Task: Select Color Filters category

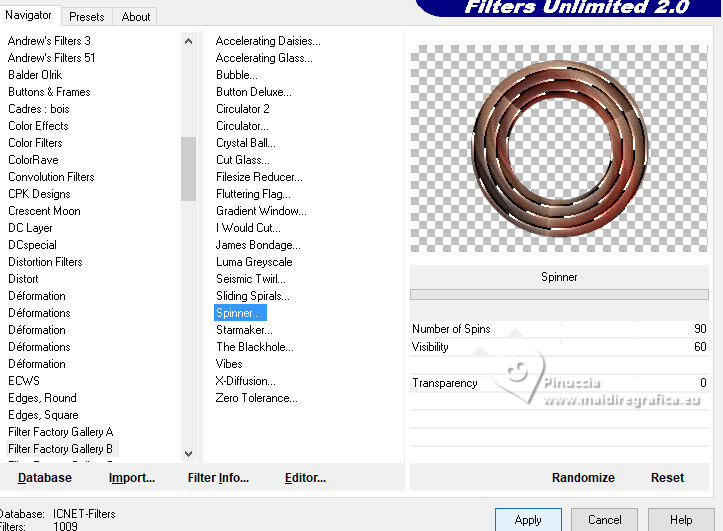Action: tap(35, 143)
